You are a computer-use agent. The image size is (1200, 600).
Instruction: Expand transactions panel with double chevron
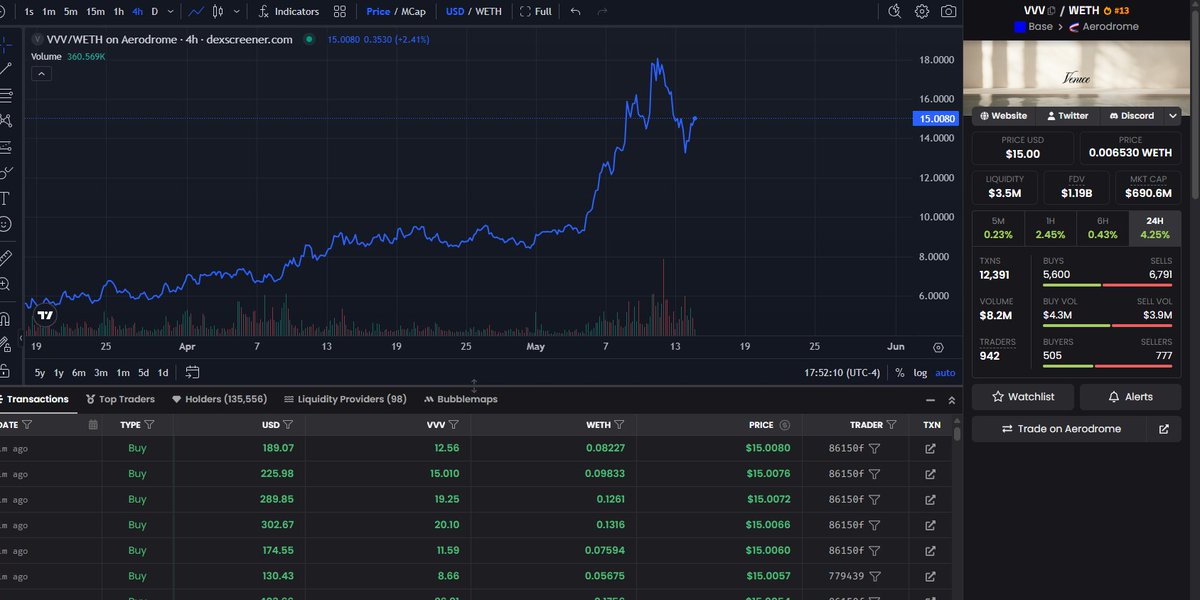[952, 399]
